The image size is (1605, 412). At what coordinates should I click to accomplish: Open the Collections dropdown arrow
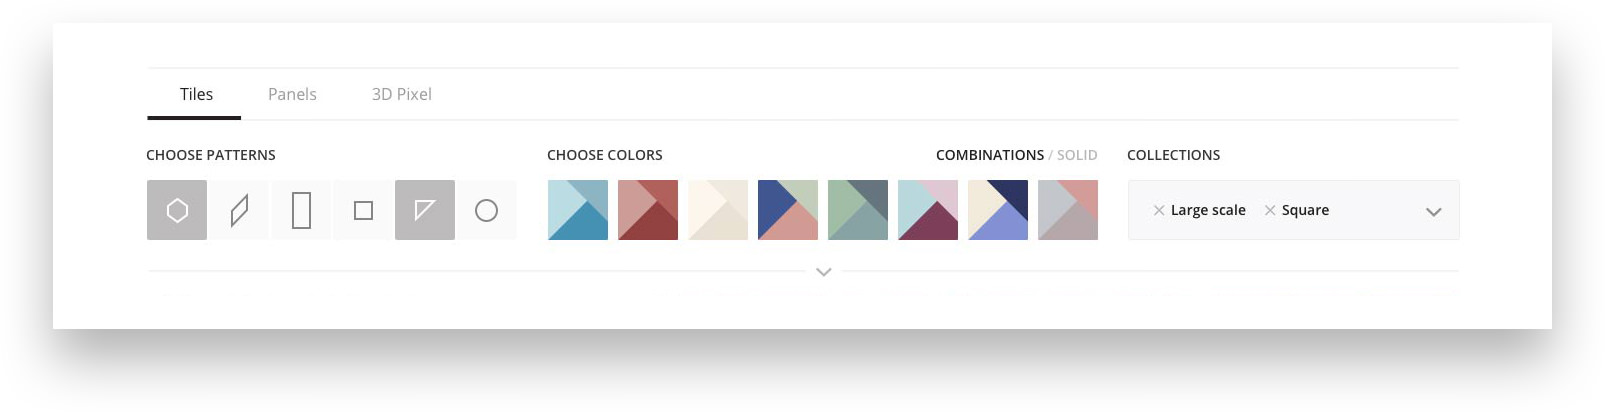(1433, 211)
